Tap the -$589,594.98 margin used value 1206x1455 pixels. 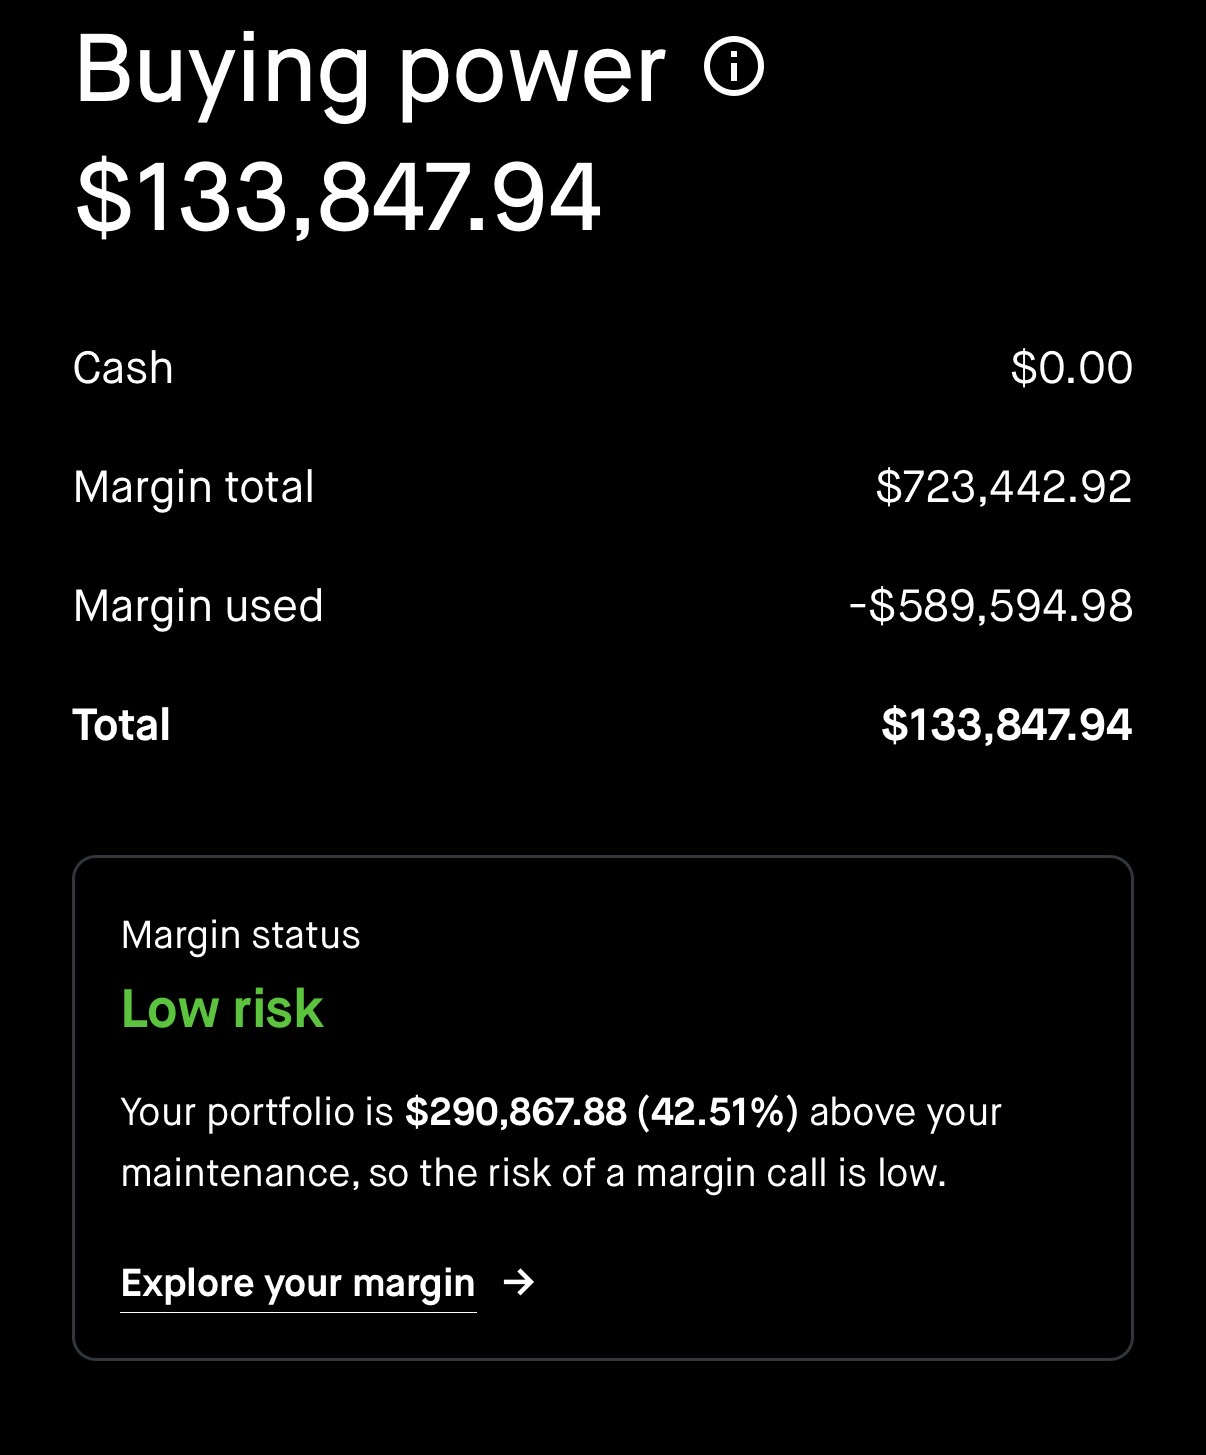coord(991,606)
